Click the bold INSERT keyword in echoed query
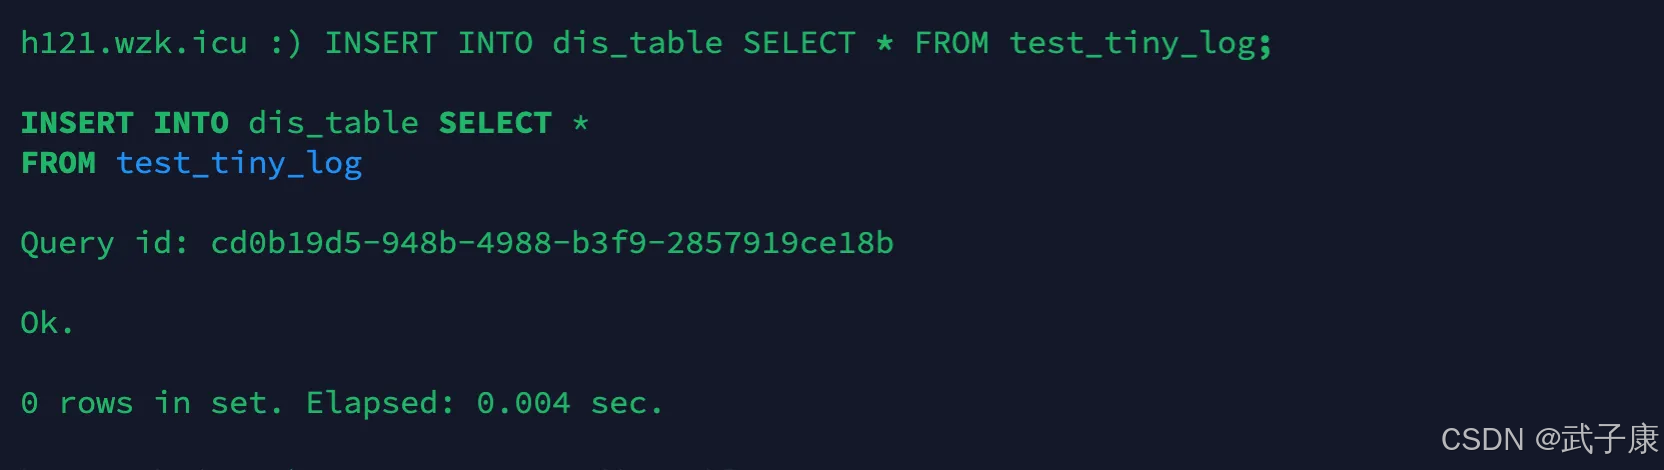The image size is (1664, 470). coord(77,123)
